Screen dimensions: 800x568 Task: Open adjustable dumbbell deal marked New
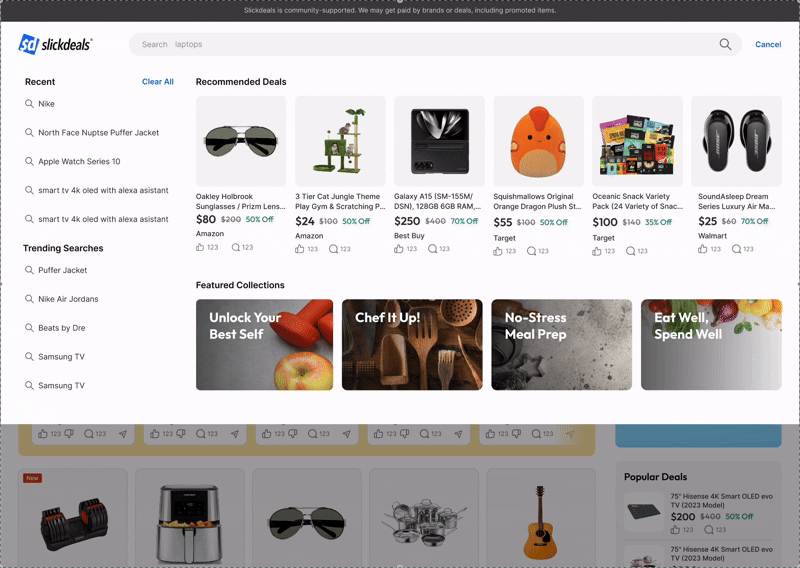(x=73, y=518)
